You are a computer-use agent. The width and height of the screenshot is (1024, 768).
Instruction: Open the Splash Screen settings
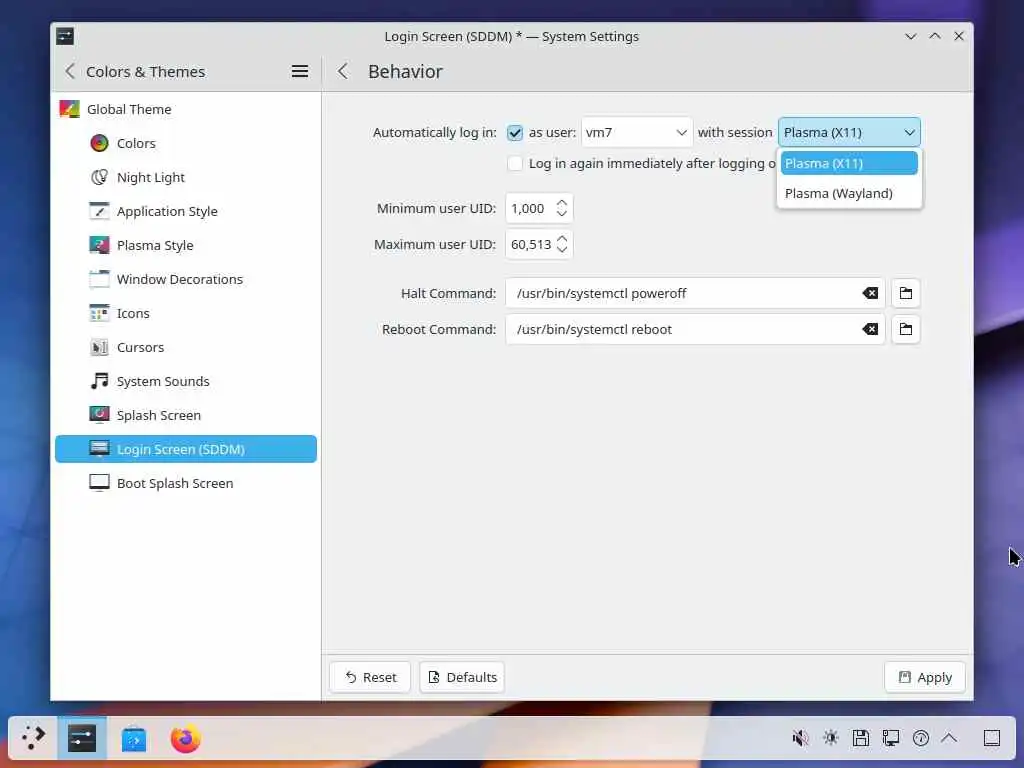pyautogui.click(x=185, y=415)
